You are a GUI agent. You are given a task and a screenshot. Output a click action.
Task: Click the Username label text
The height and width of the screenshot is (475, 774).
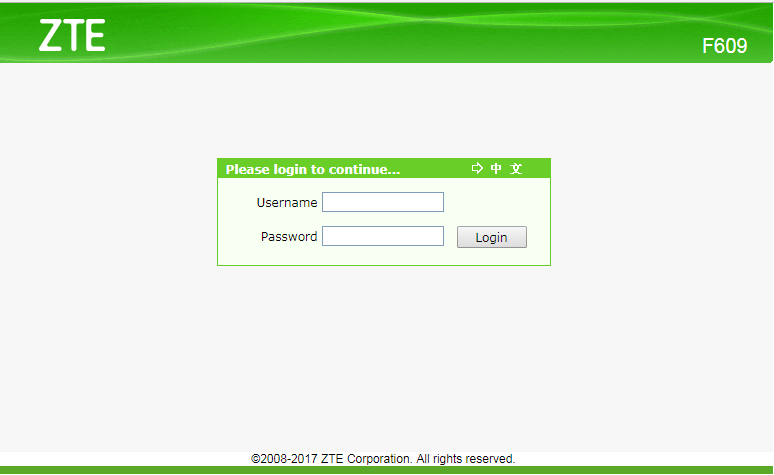[287, 202]
